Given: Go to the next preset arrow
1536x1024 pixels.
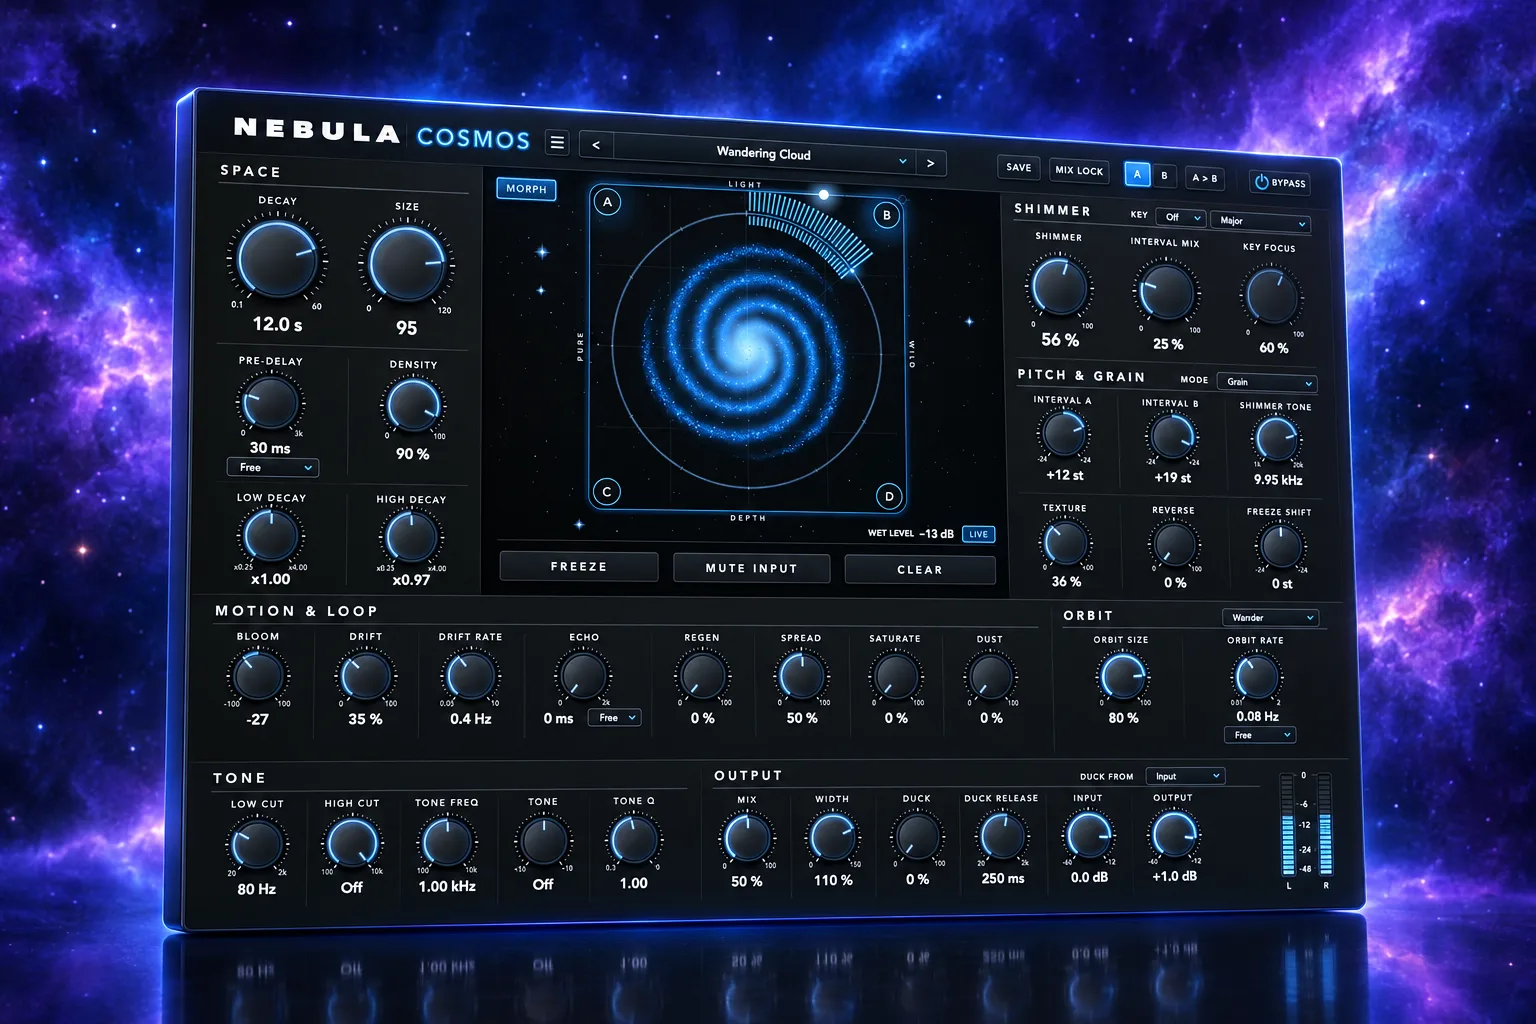Looking at the screenshot, I should click(931, 163).
